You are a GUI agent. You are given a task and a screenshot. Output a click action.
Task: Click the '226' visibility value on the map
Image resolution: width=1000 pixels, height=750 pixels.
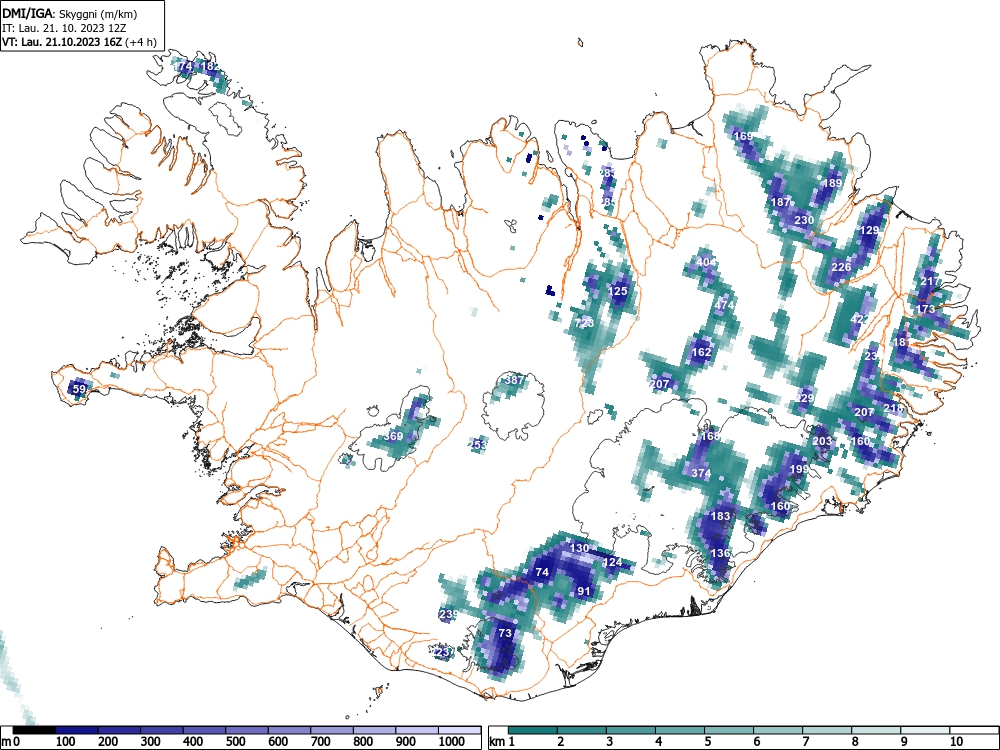pyautogui.click(x=841, y=267)
